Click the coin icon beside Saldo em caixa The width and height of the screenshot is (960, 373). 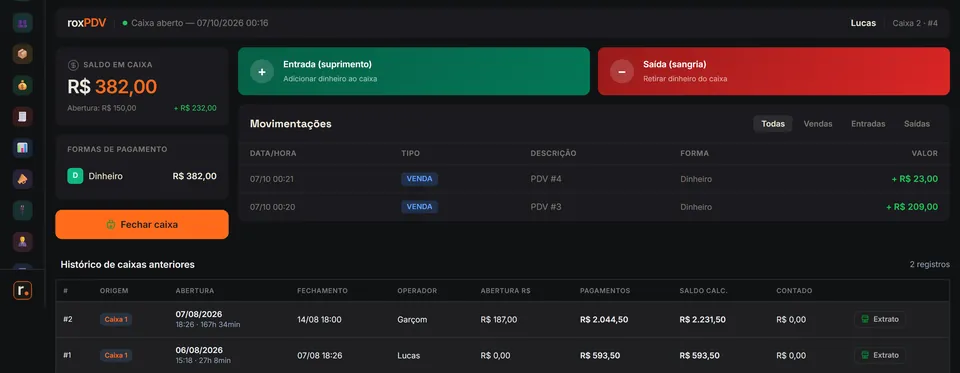pos(73,64)
